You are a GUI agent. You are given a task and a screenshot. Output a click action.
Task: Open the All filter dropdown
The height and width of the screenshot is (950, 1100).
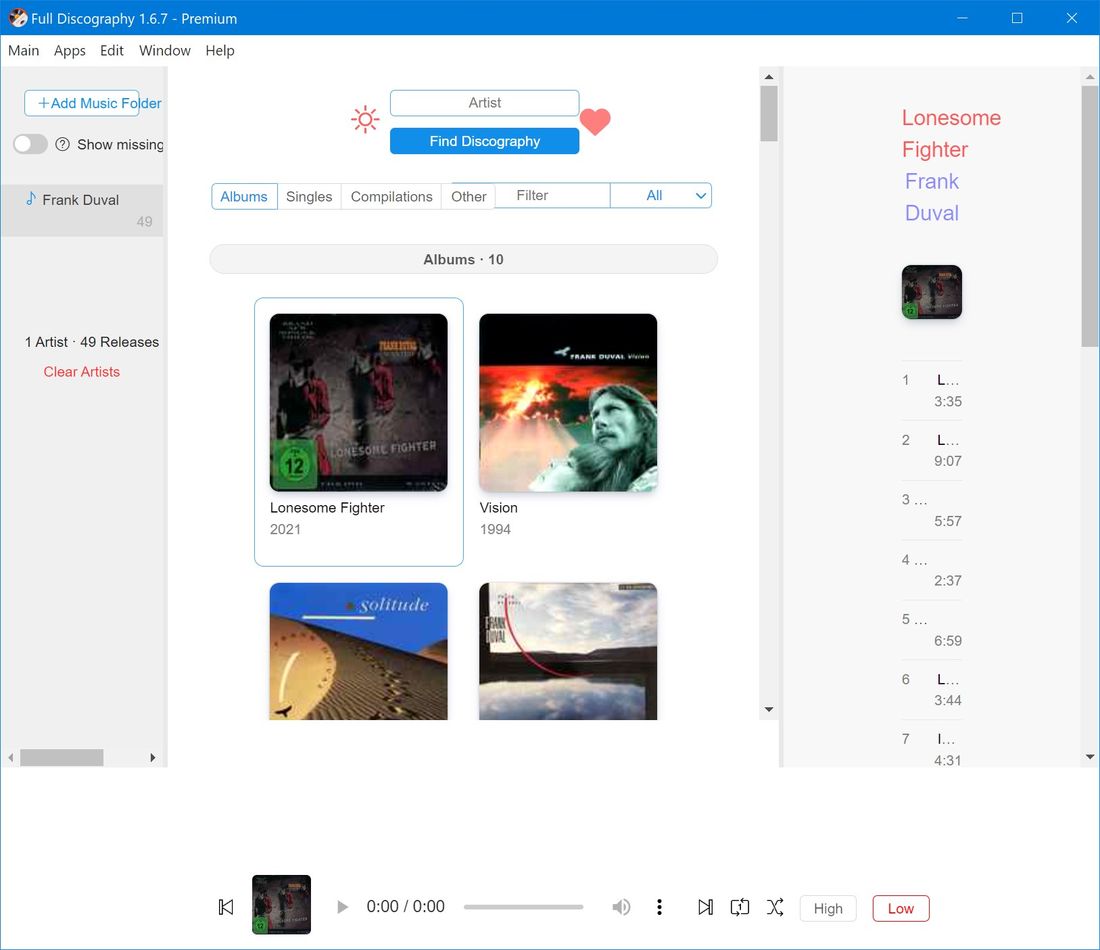tap(661, 195)
